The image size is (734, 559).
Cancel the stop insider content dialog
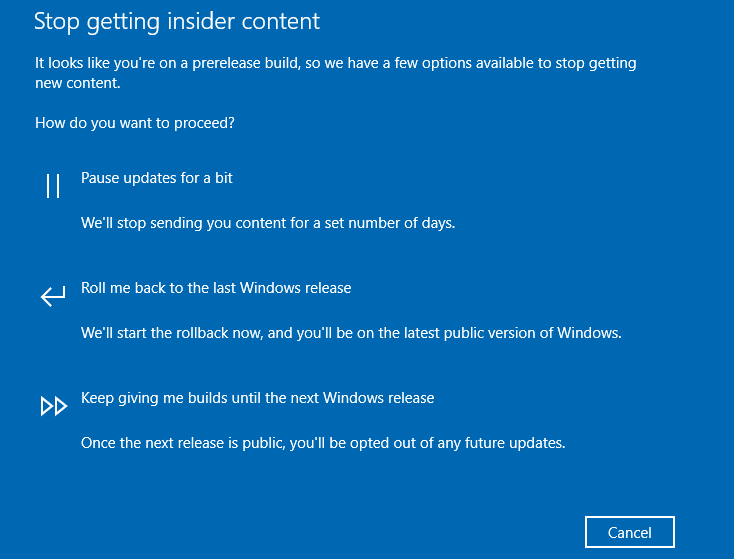[x=630, y=532]
